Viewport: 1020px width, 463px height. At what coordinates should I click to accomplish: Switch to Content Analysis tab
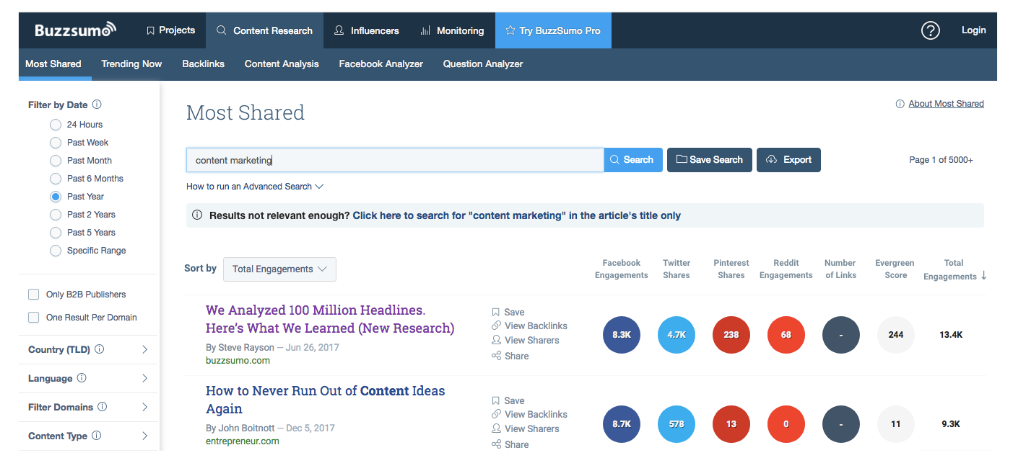coord(282,64)
